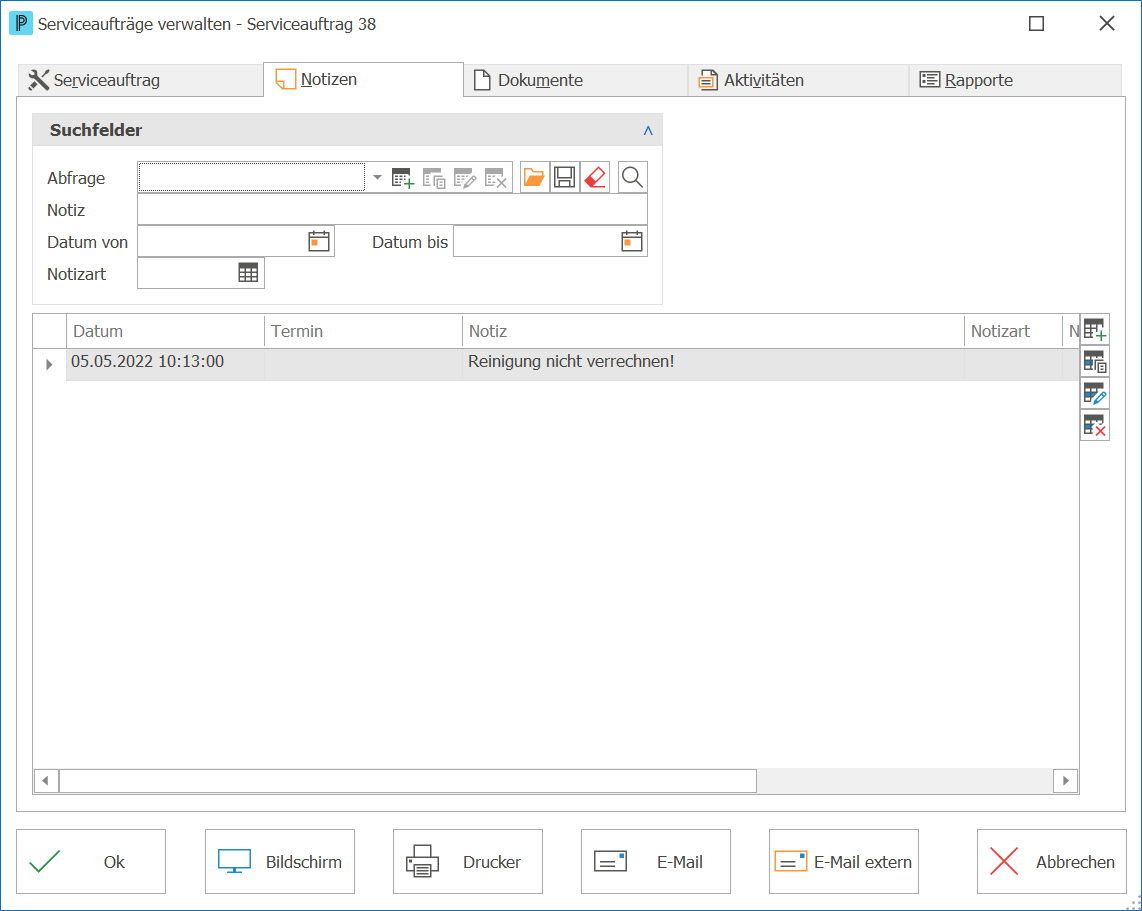This screenshot has width=1142, height=911.
Task: Click the Bildschirm button
Action: click(280, 861)
